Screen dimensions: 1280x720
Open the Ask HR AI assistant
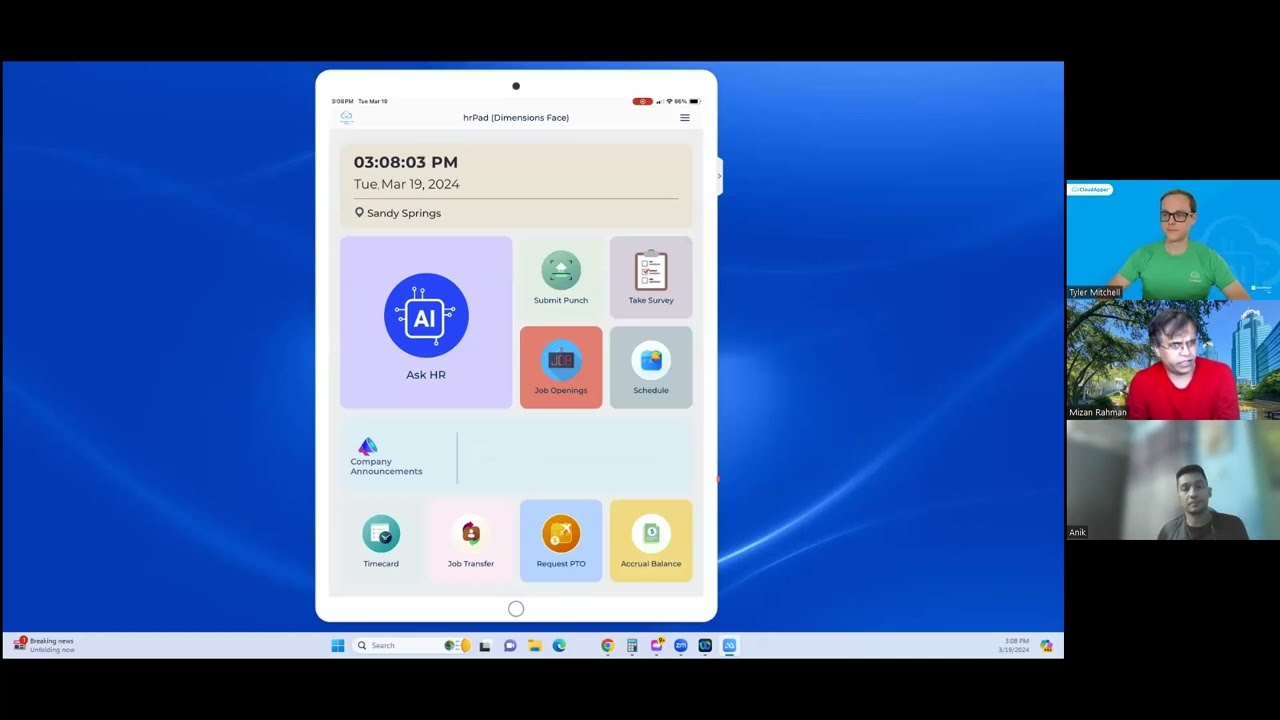(426, 320)
